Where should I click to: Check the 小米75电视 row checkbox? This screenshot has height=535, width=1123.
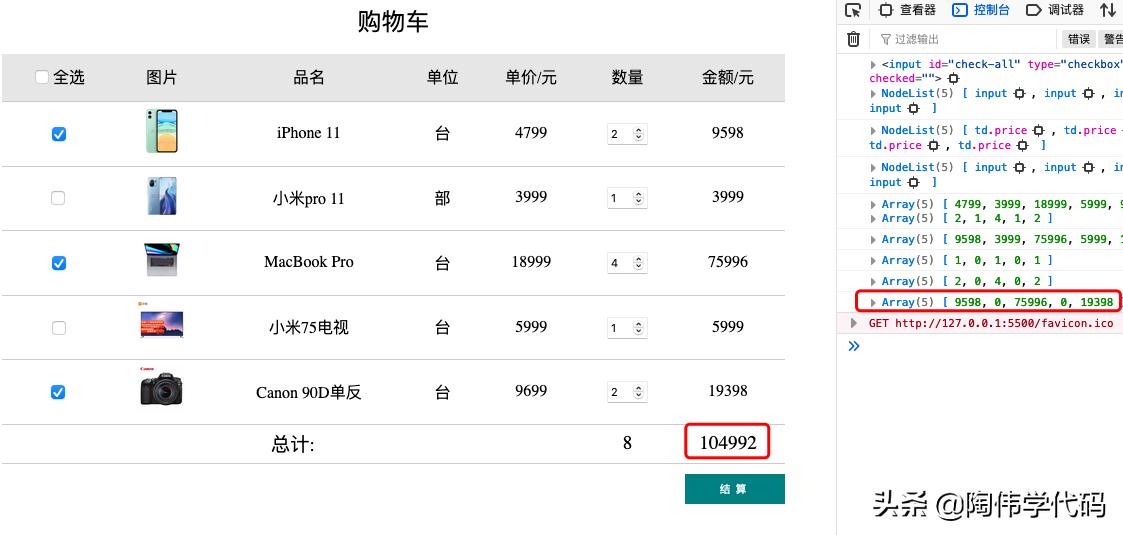59,327
